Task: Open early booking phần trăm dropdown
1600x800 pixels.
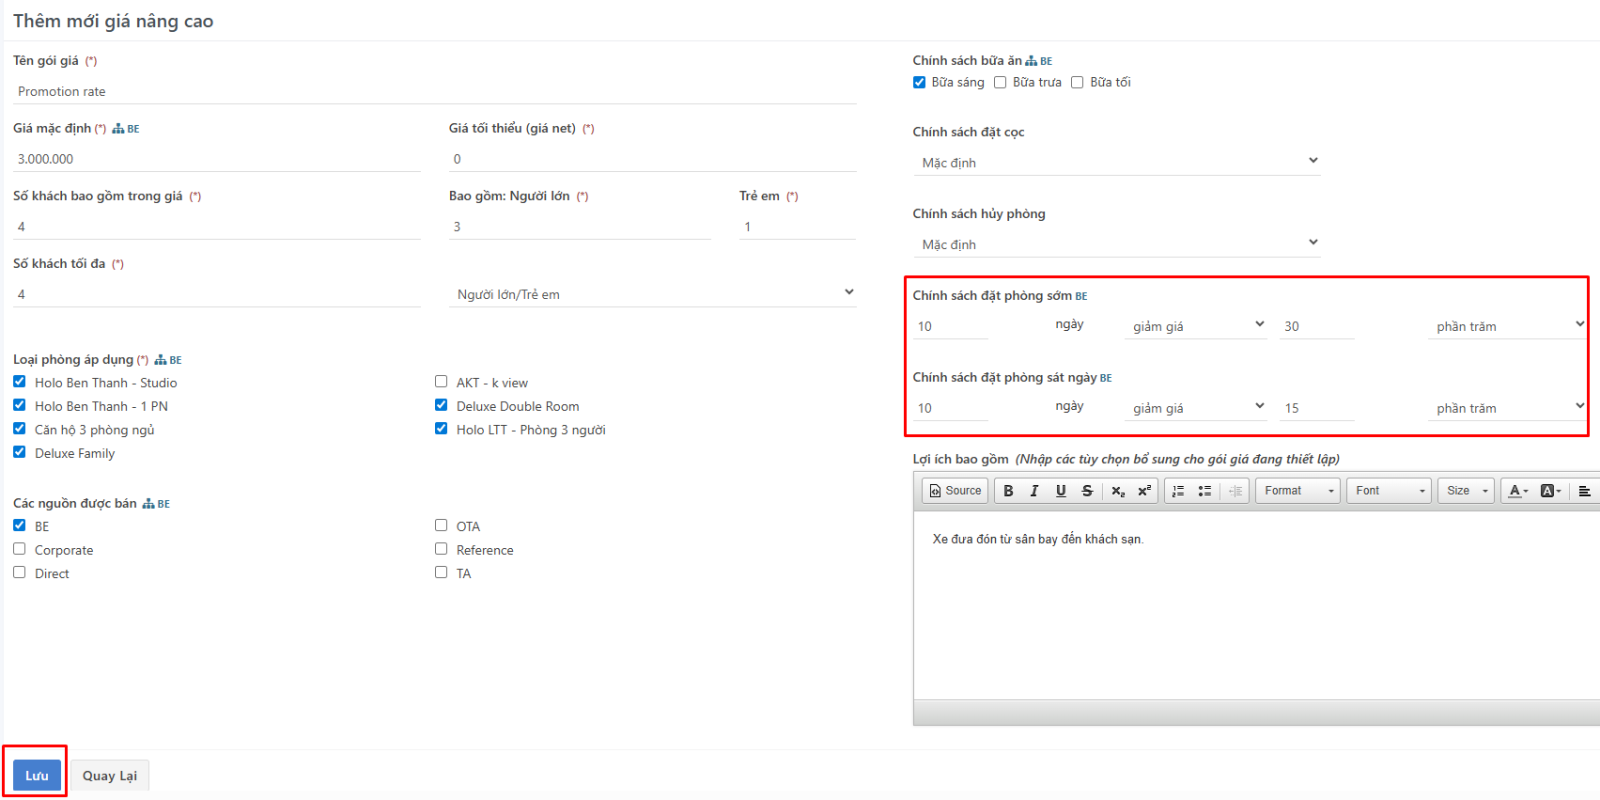Action: click(x=1508, y=326)
